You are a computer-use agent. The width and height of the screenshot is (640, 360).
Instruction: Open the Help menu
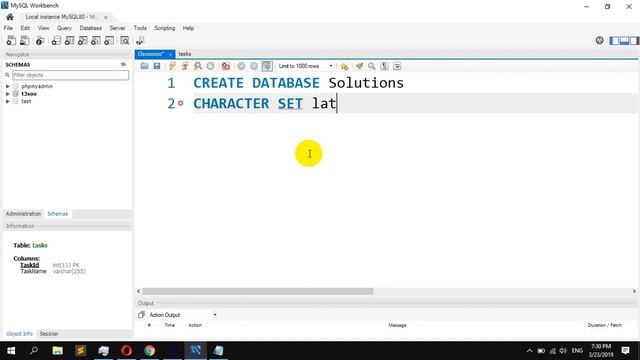(188, 28)
